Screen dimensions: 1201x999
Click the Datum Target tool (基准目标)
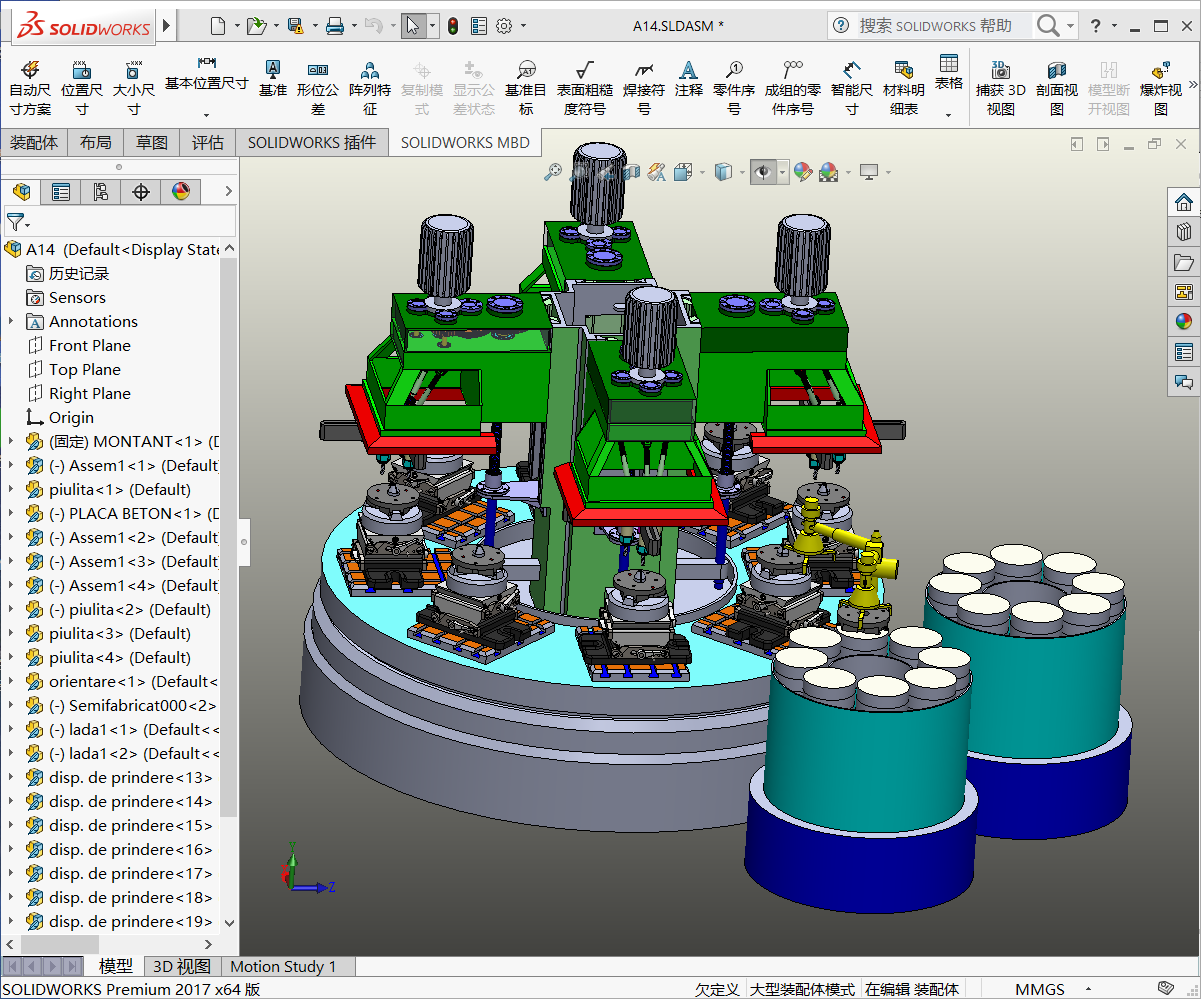[x=526, y=87]
